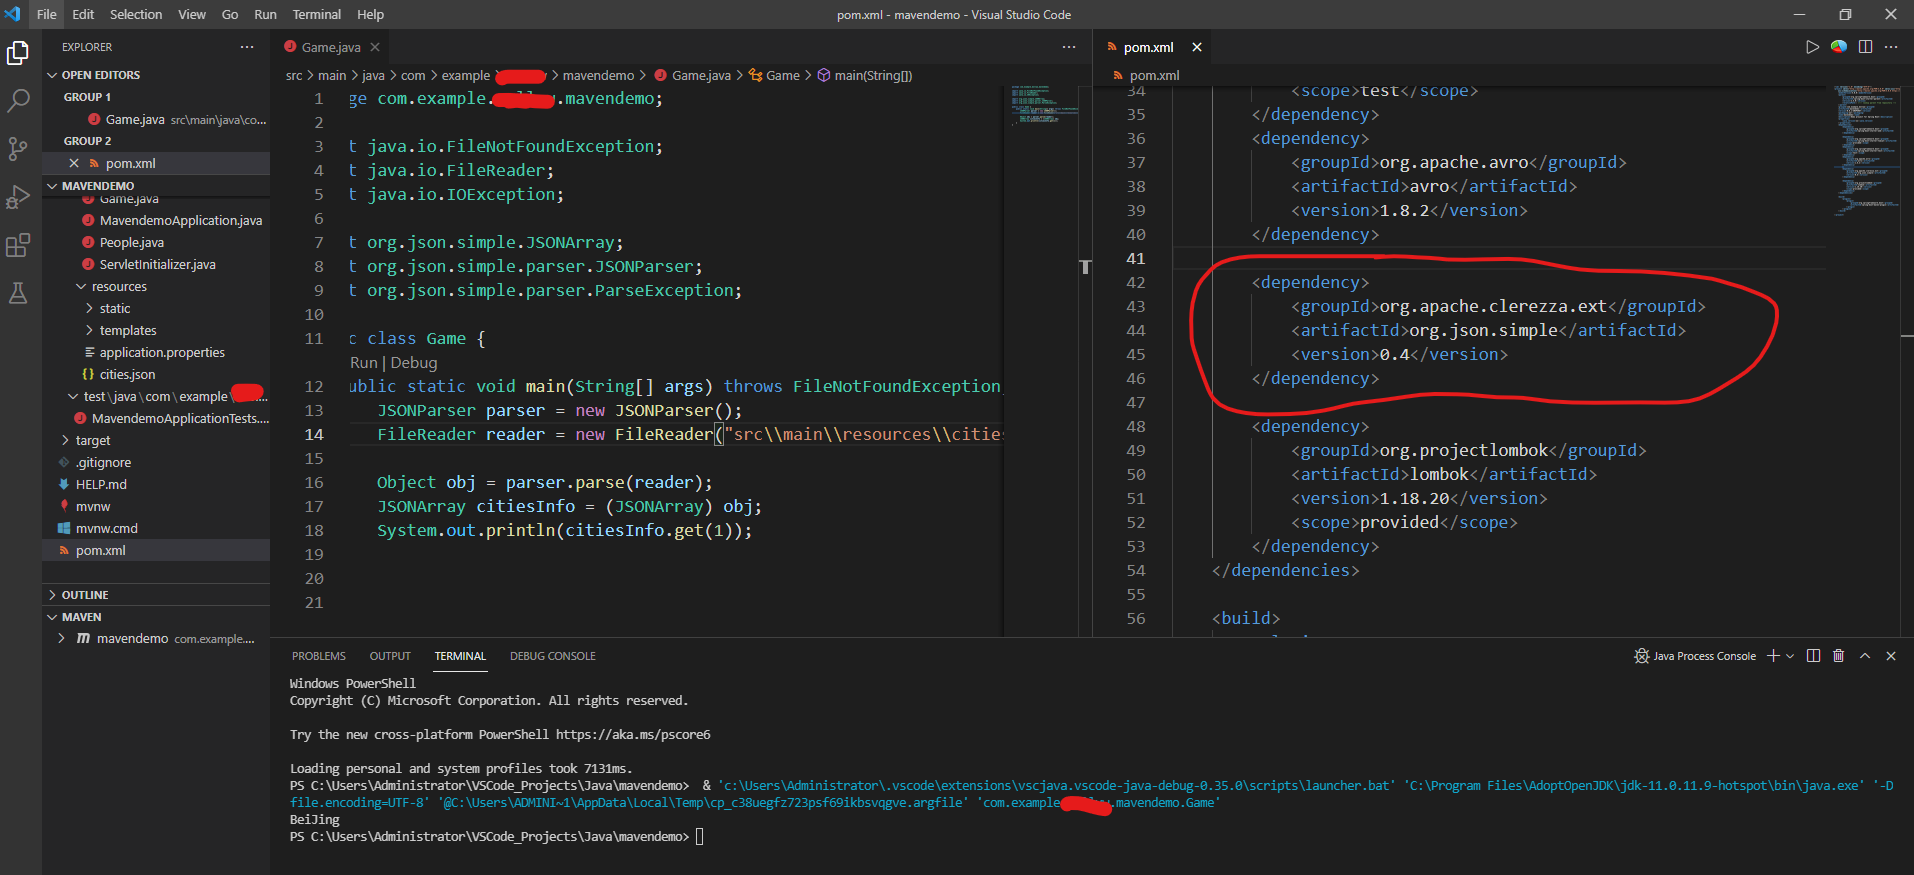Switch to the PROBLEMS panel tab
The image size is (1914, 875).
coord(319,656)
